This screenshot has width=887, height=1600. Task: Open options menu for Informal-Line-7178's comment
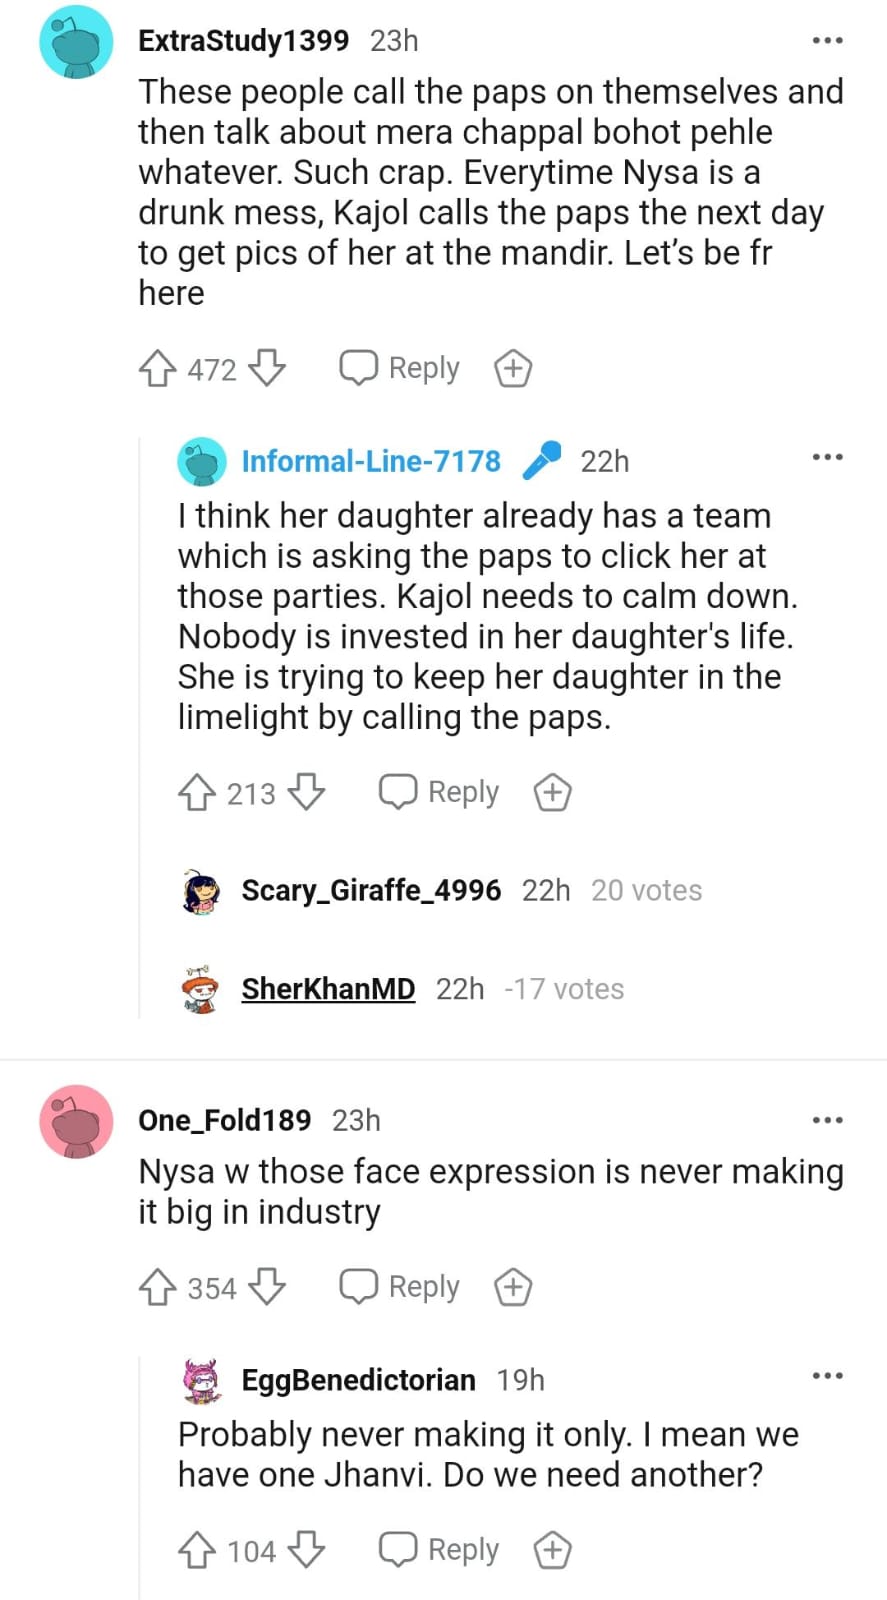tap(827, 457)
